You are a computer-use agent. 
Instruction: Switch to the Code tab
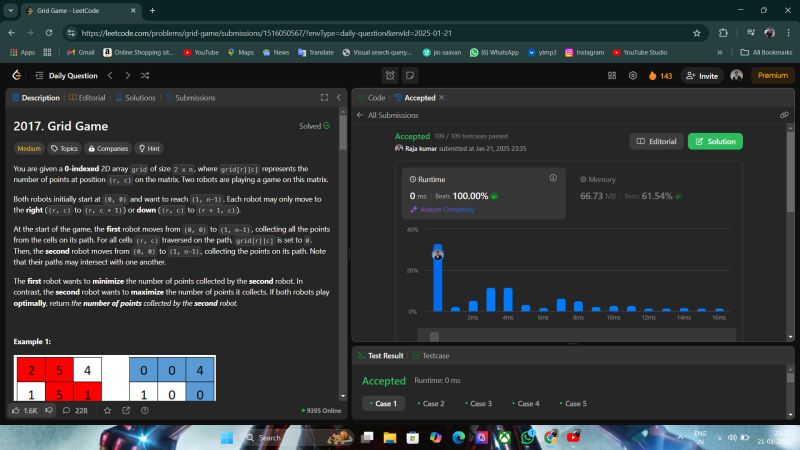[372, 97]
